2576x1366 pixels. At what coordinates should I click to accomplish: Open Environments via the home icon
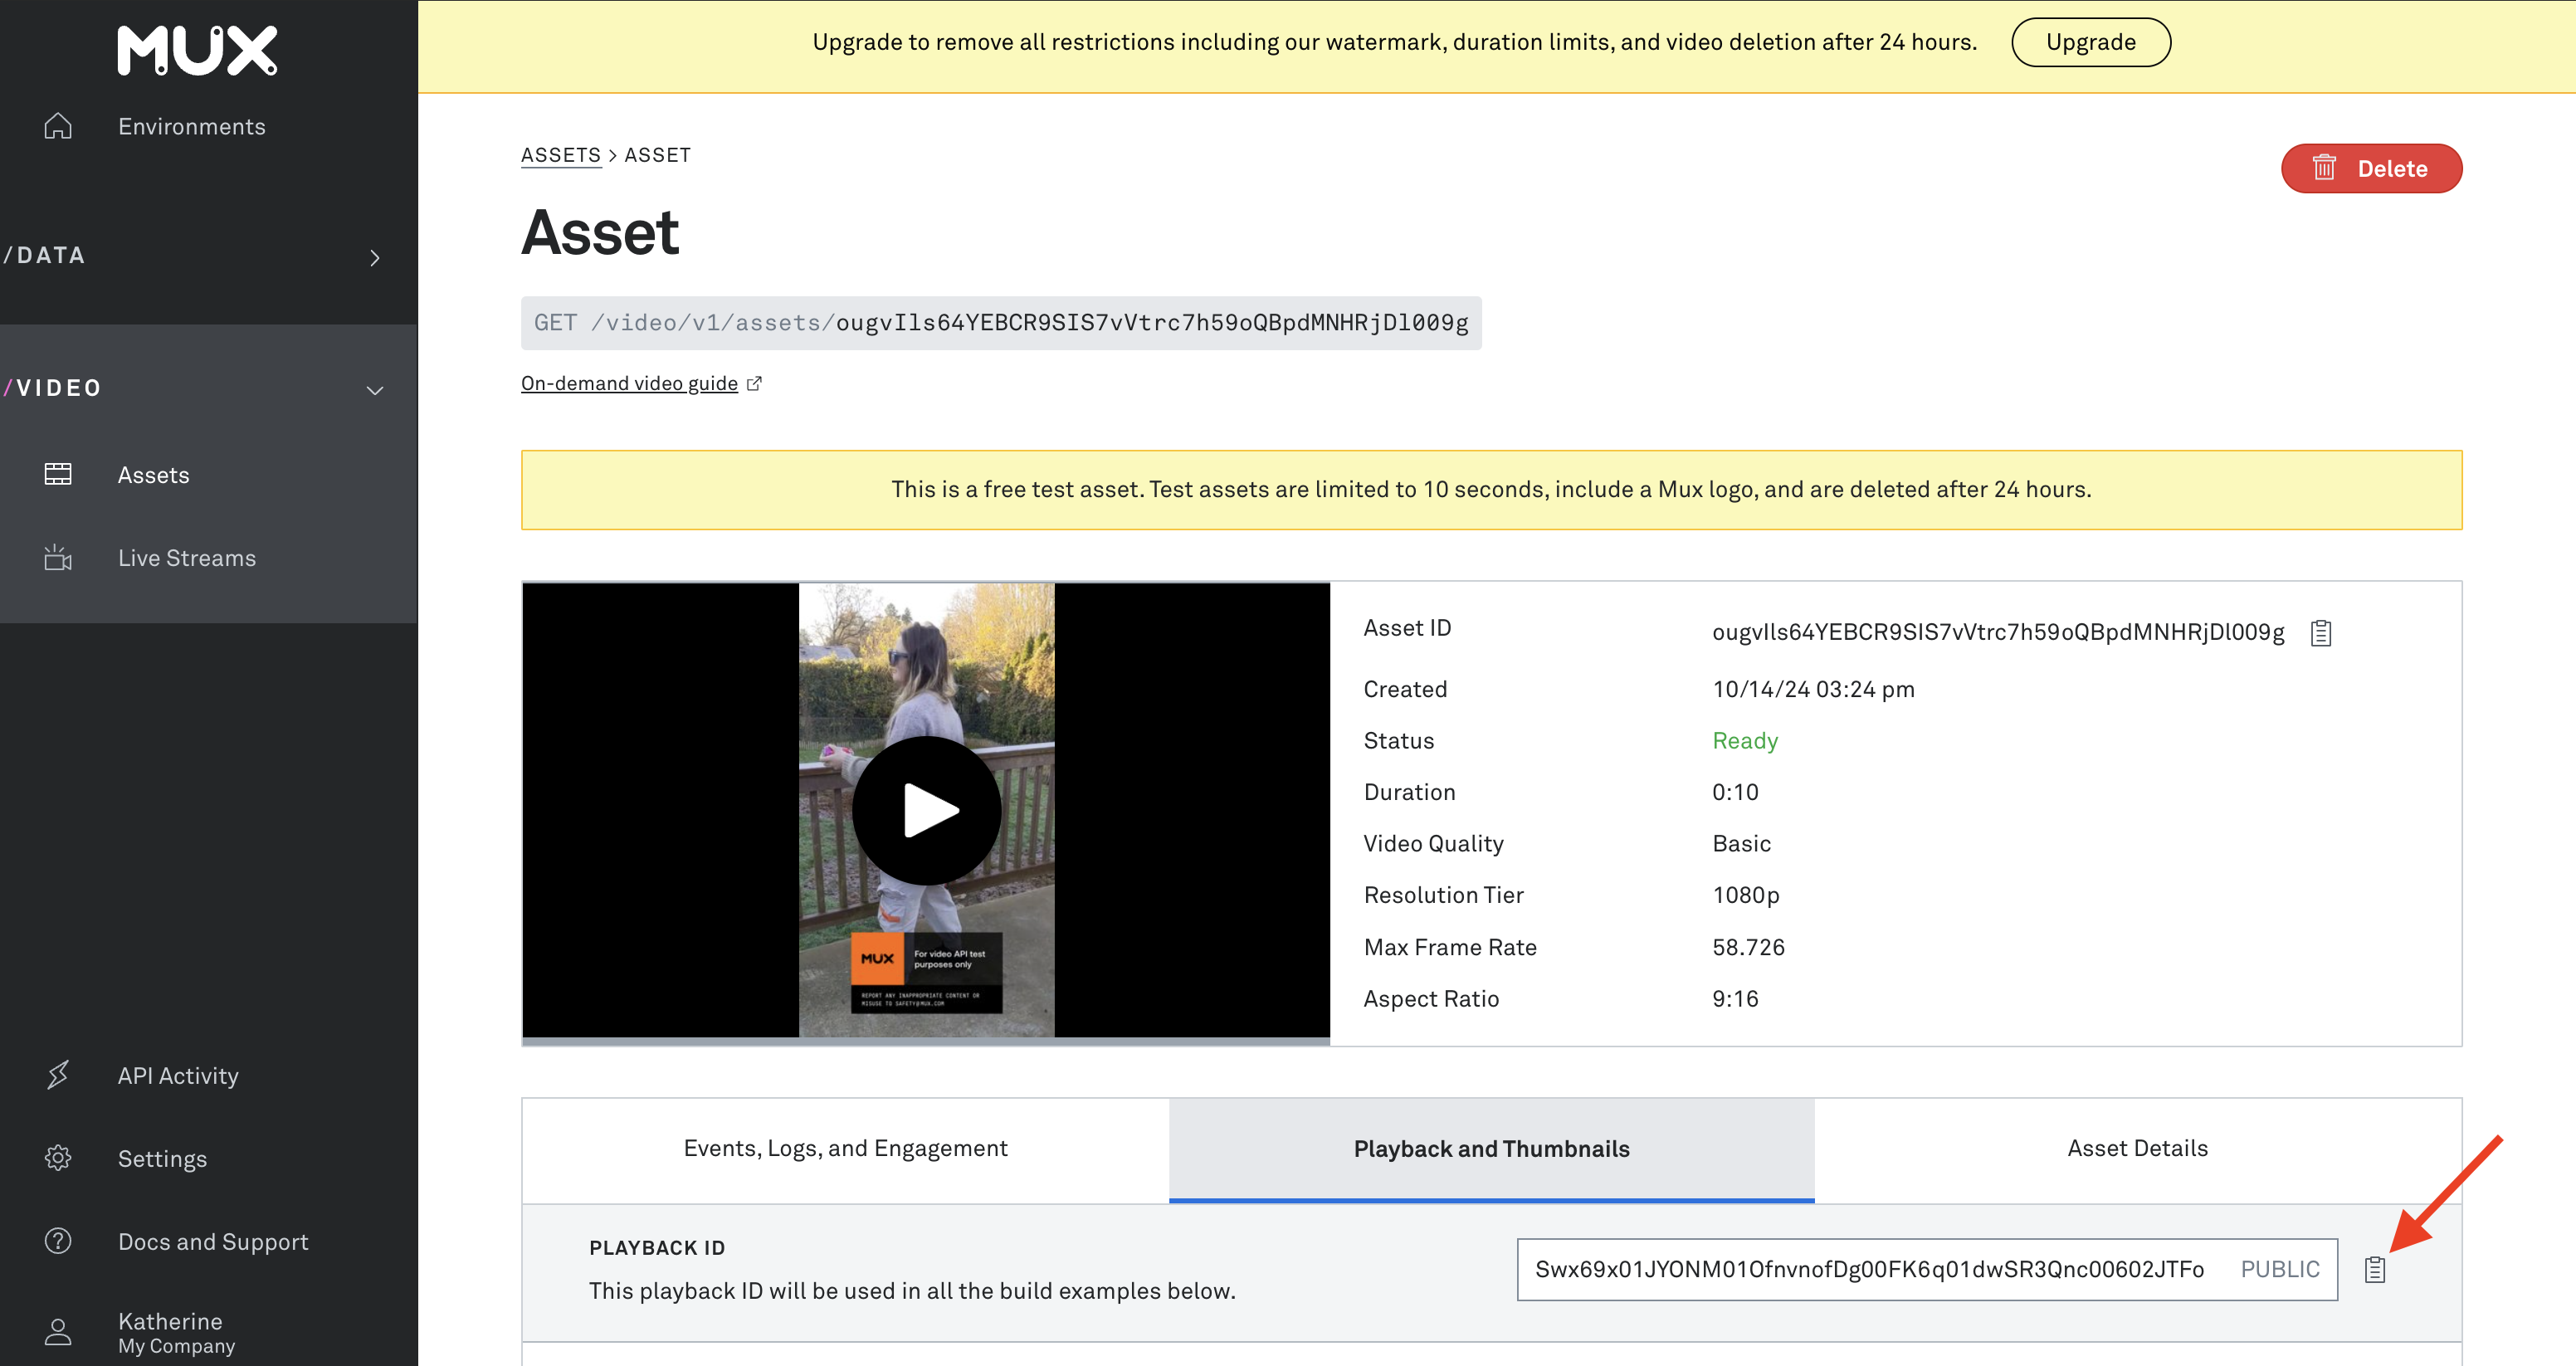(58, 126)
